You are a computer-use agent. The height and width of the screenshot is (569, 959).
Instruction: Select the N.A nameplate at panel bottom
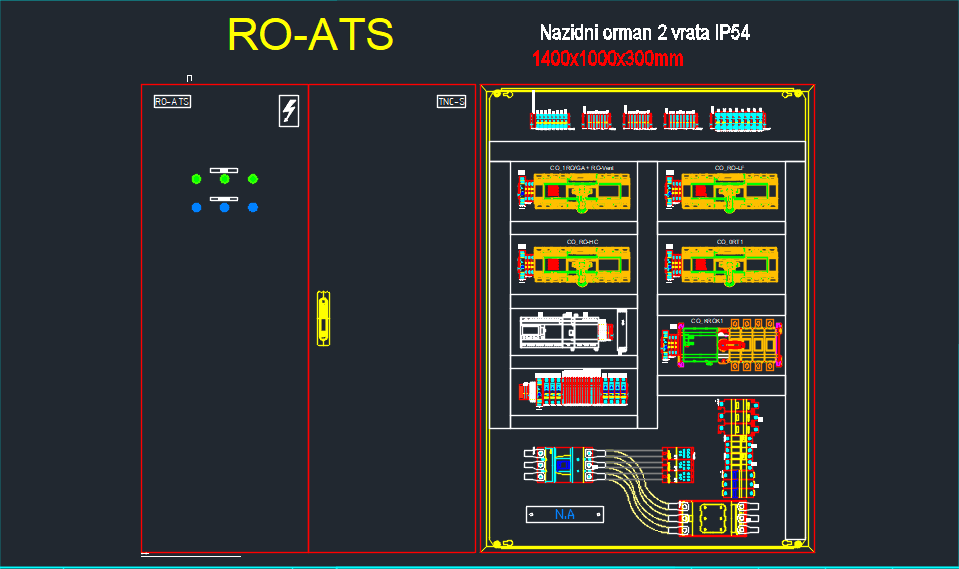(565, 514)
